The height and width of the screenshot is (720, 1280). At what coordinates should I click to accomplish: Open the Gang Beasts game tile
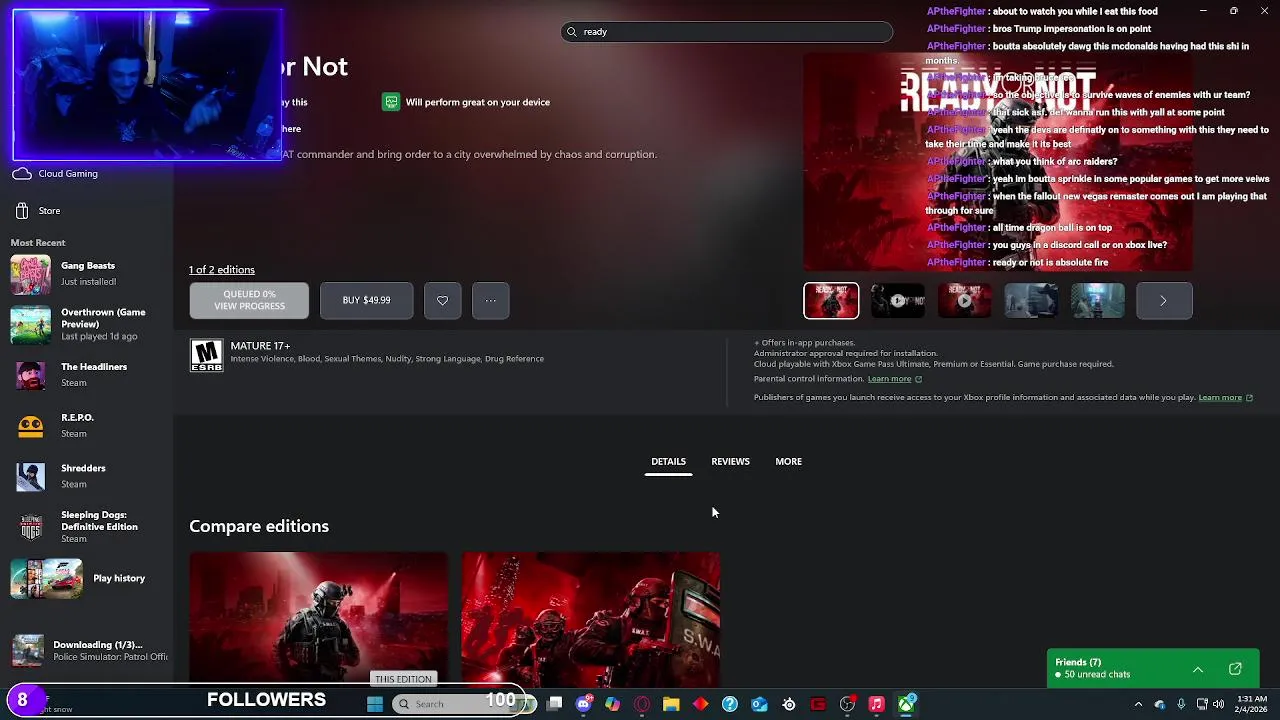click(x=88, y=274)
